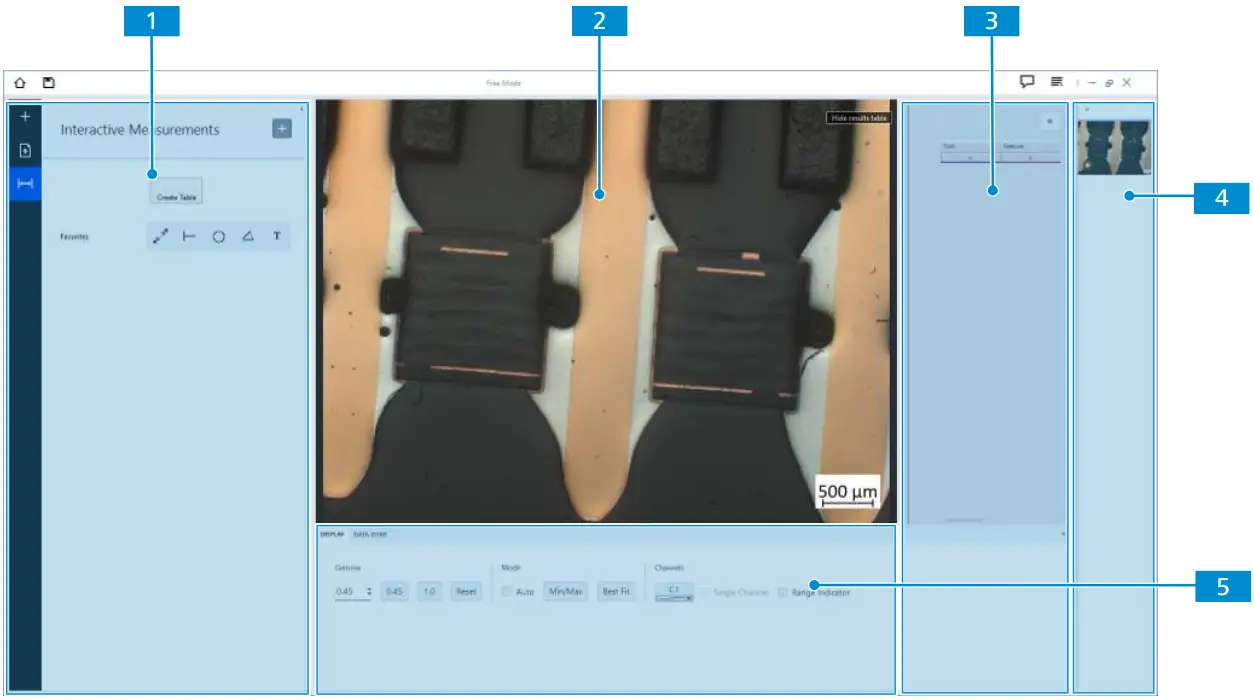The image size is (1254, 700).
Task: Add a tool via Interactive Measurements plus button
Action: pyautogui.click(x=282, y=129)
